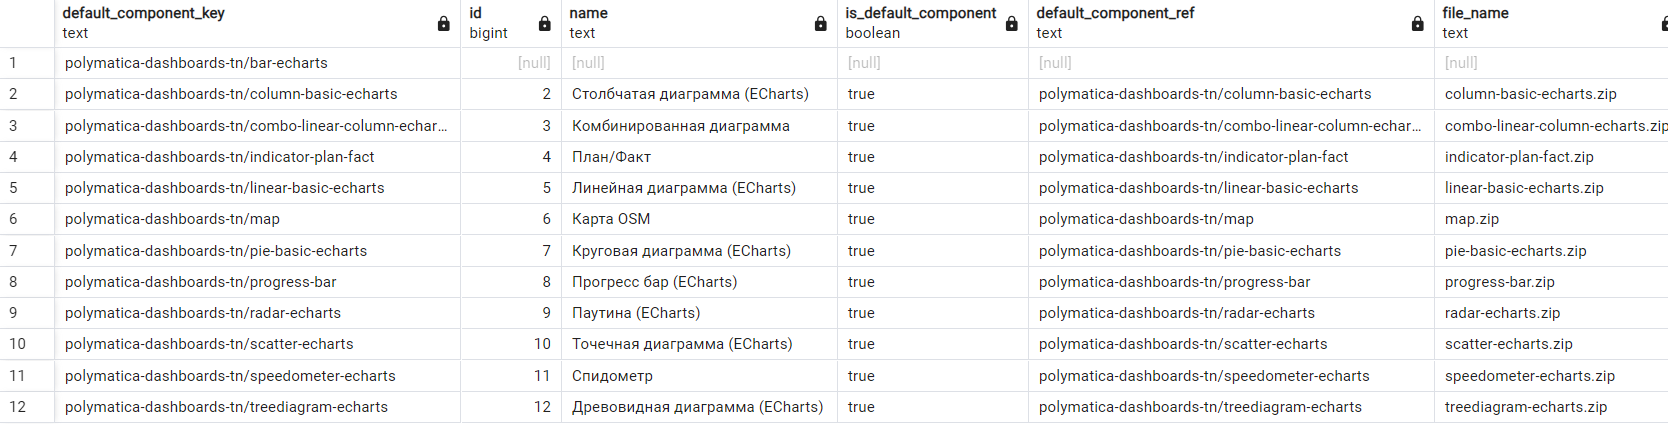This screenshot has height=424, width=1668.
Task: Click the 'Спидометр' name cell
Action: [x=612, y=376]
